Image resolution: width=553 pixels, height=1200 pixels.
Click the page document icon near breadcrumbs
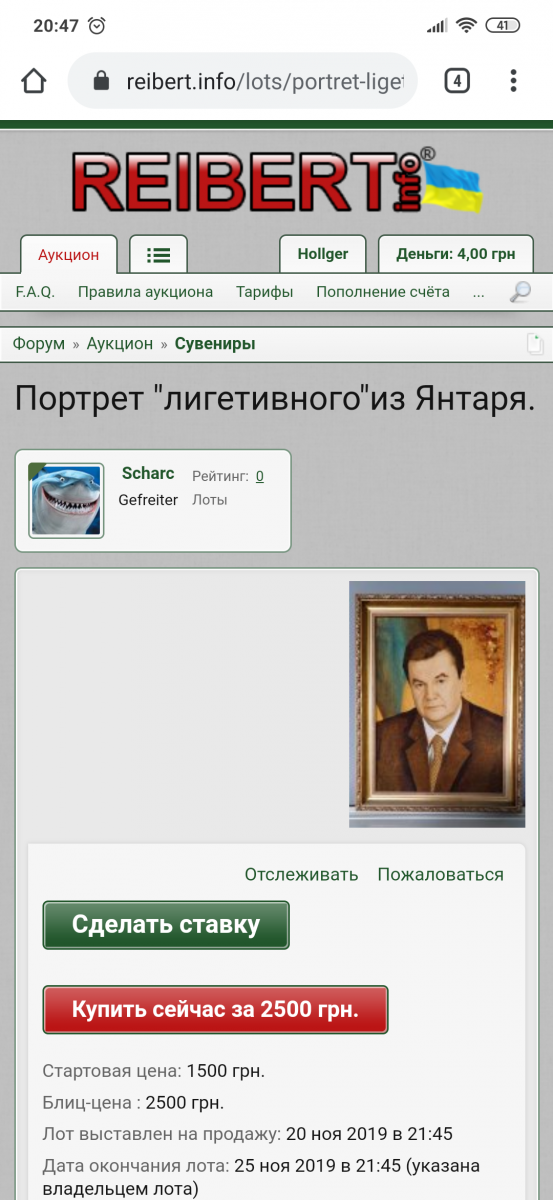[535, 344]
